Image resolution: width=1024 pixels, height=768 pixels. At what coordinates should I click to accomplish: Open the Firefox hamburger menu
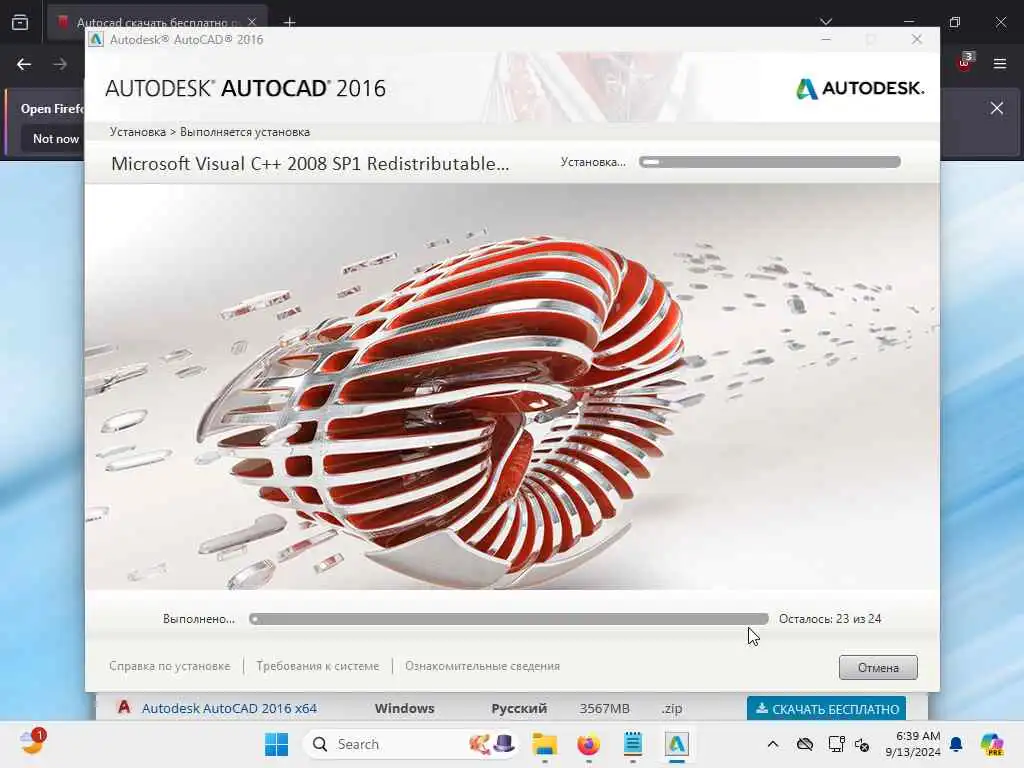[x=1000, y=64]
